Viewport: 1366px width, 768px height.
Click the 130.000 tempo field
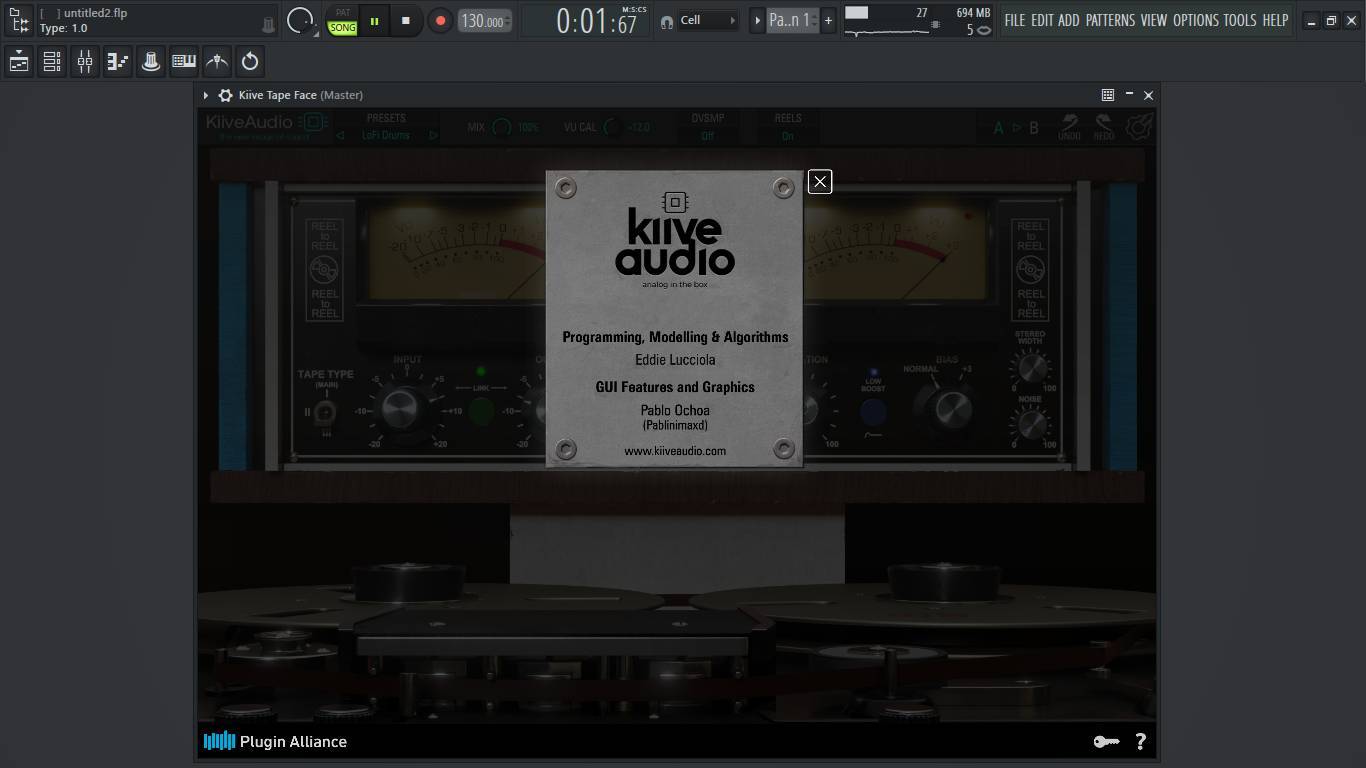(x=485, y=21)
